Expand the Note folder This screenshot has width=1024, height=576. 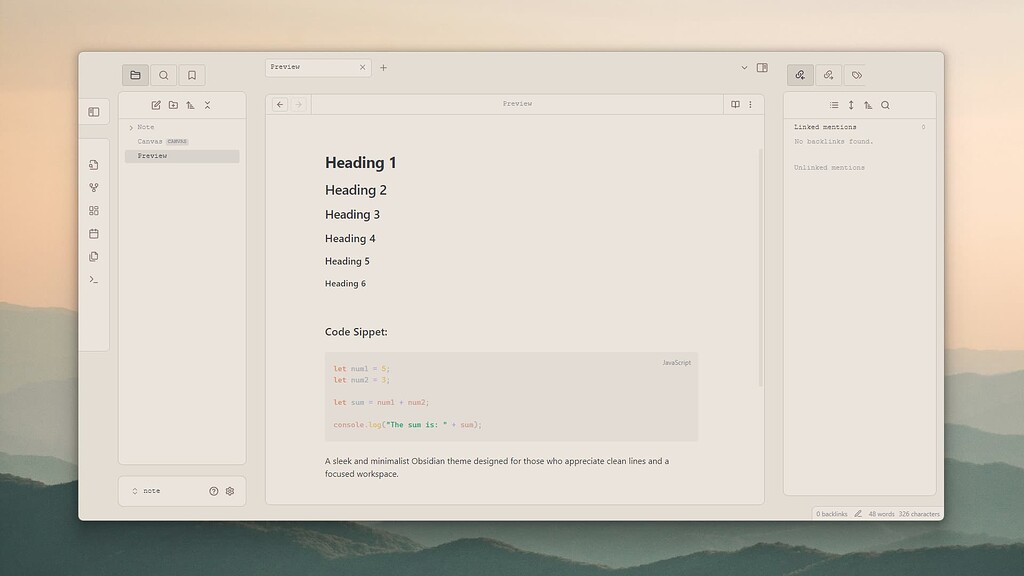131,127
